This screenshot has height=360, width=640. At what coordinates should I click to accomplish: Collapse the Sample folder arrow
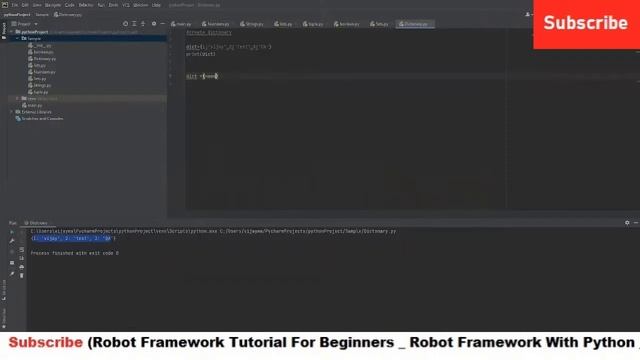pos(18,38)
